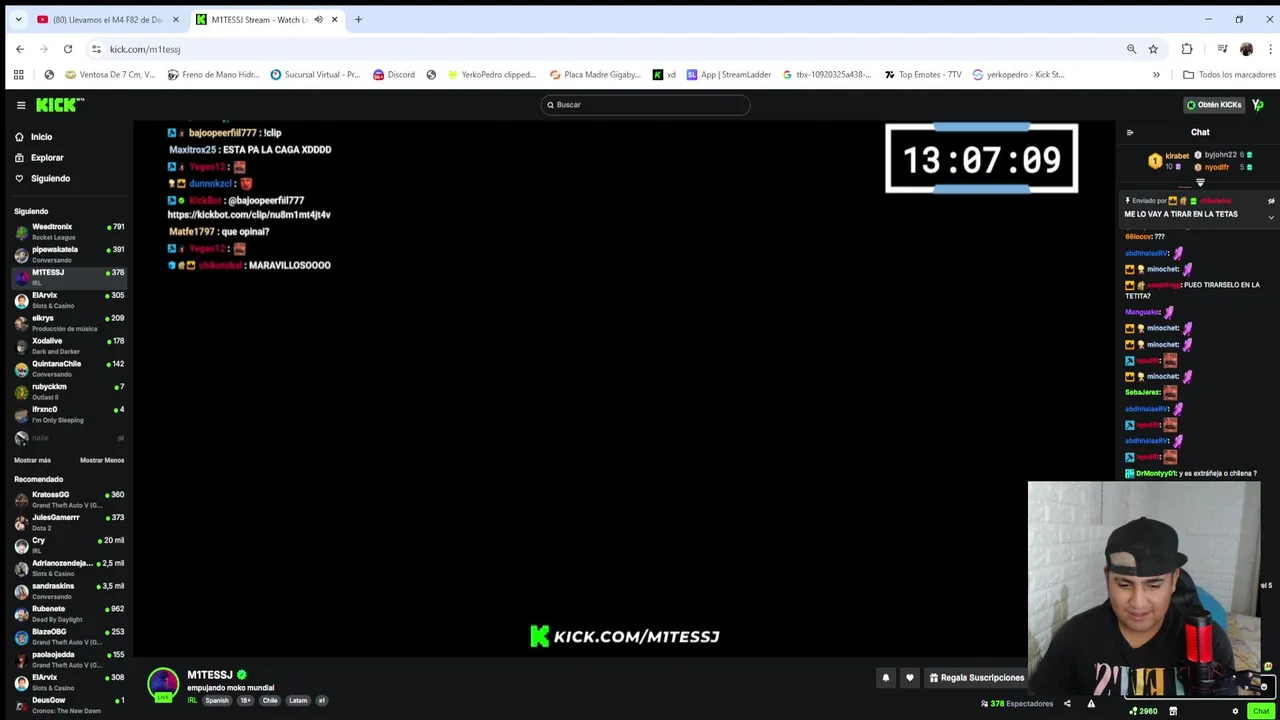
Task: Open JulesGamerrr recommended channel
Action: pyautogui.click(x=69, y=522)
